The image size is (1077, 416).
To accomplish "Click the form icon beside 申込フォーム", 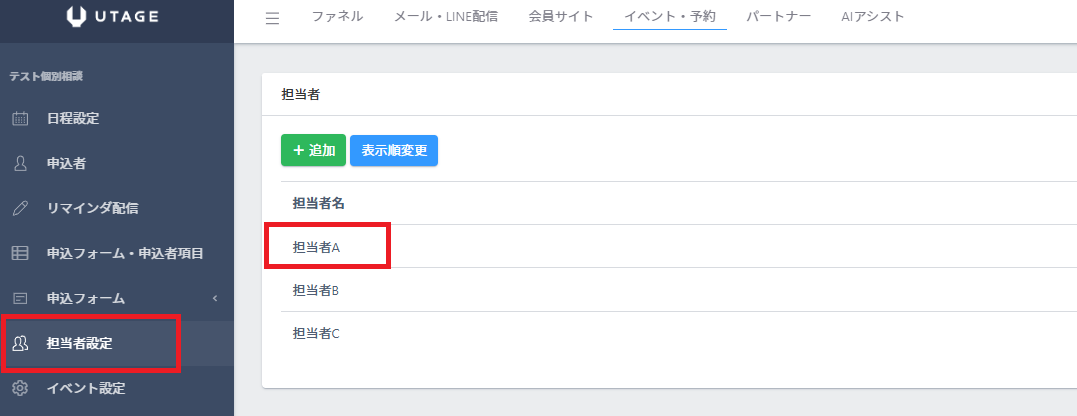I will [19, 298].
